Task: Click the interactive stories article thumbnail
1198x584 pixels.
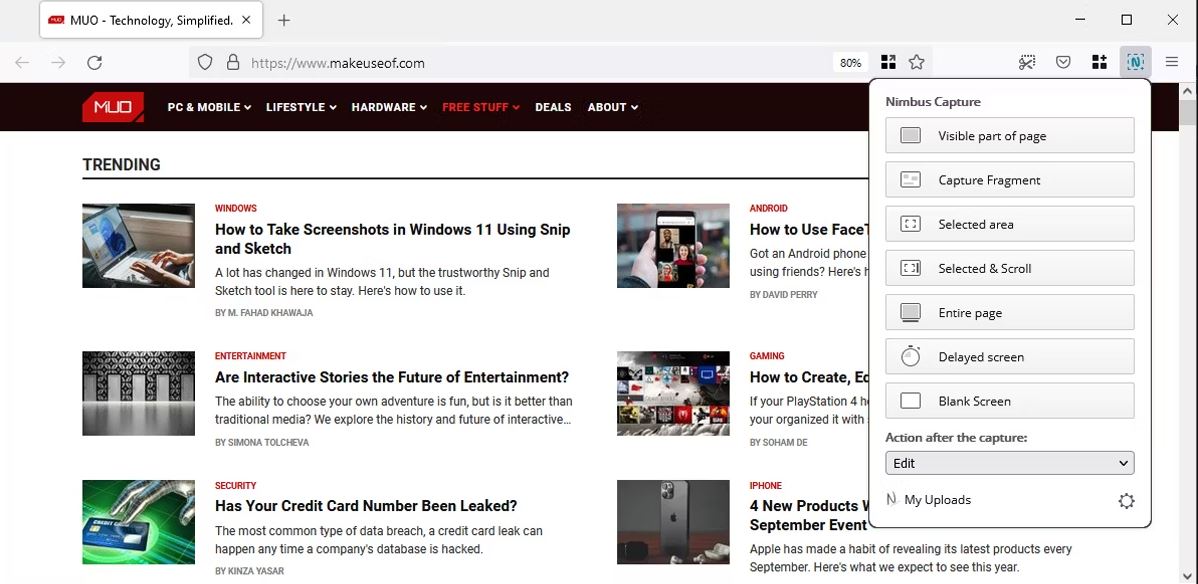Action: (x=138, y=393)
